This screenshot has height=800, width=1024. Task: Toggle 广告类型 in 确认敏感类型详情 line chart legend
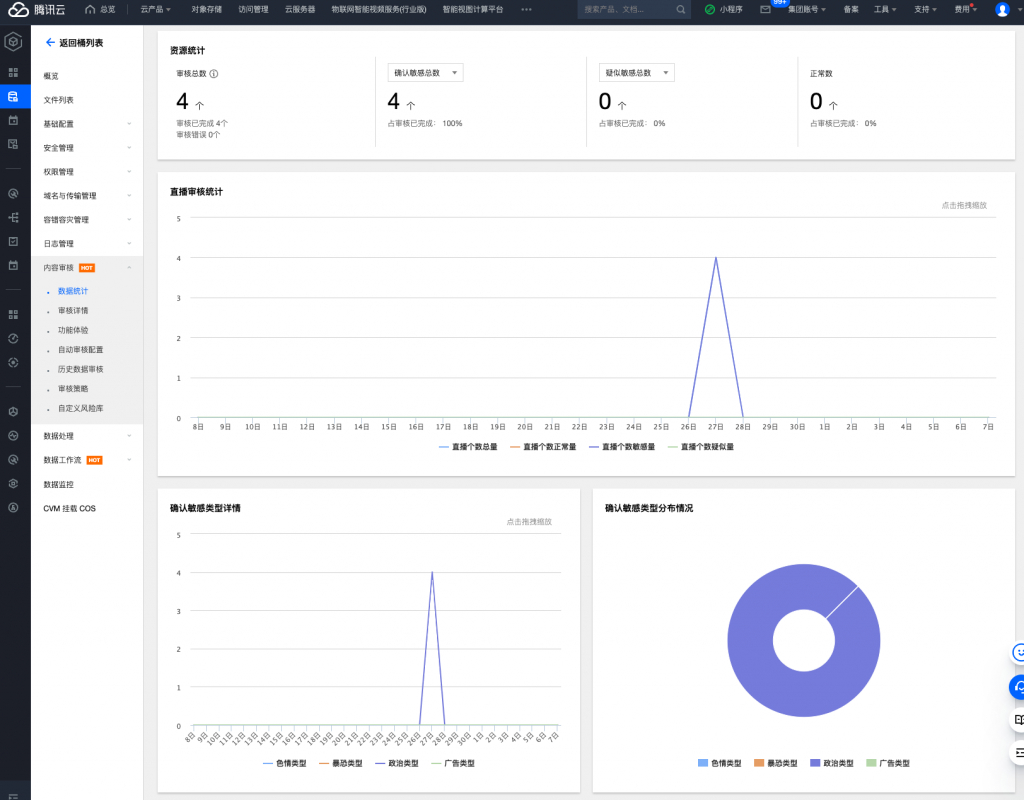pos(453,763)
